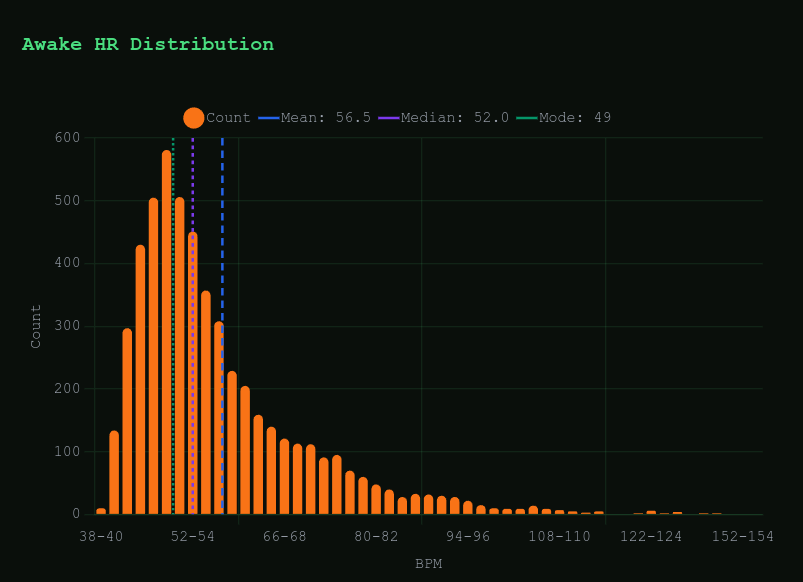Toggle the Count legend entry
This screenshot has width=803, height=582.
point(217,118)
